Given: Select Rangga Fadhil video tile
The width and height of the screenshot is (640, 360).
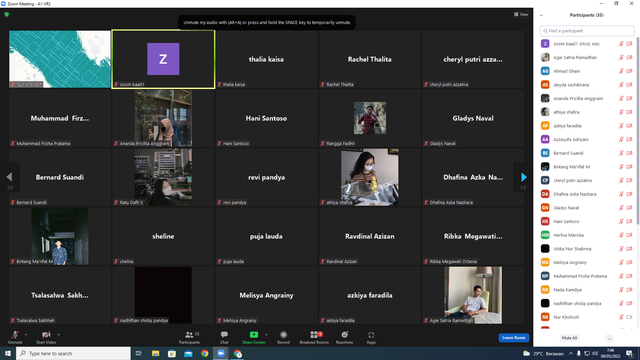Looking at the screenshot, I should pyautogui.click(x=369, y=118).
